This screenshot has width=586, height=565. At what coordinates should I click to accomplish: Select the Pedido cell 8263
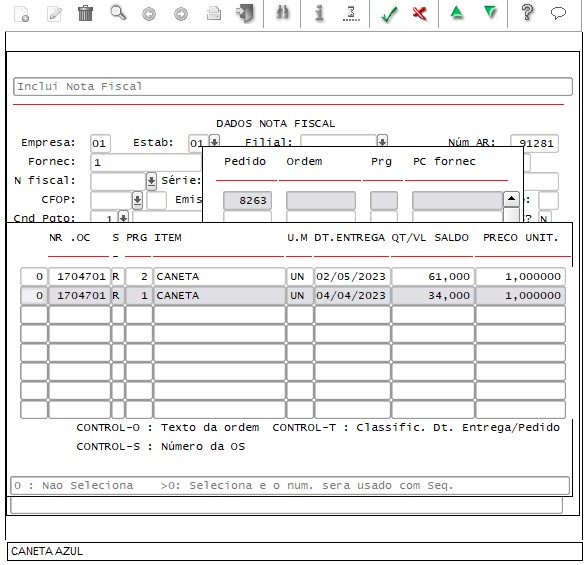click(x=247, y=201)
